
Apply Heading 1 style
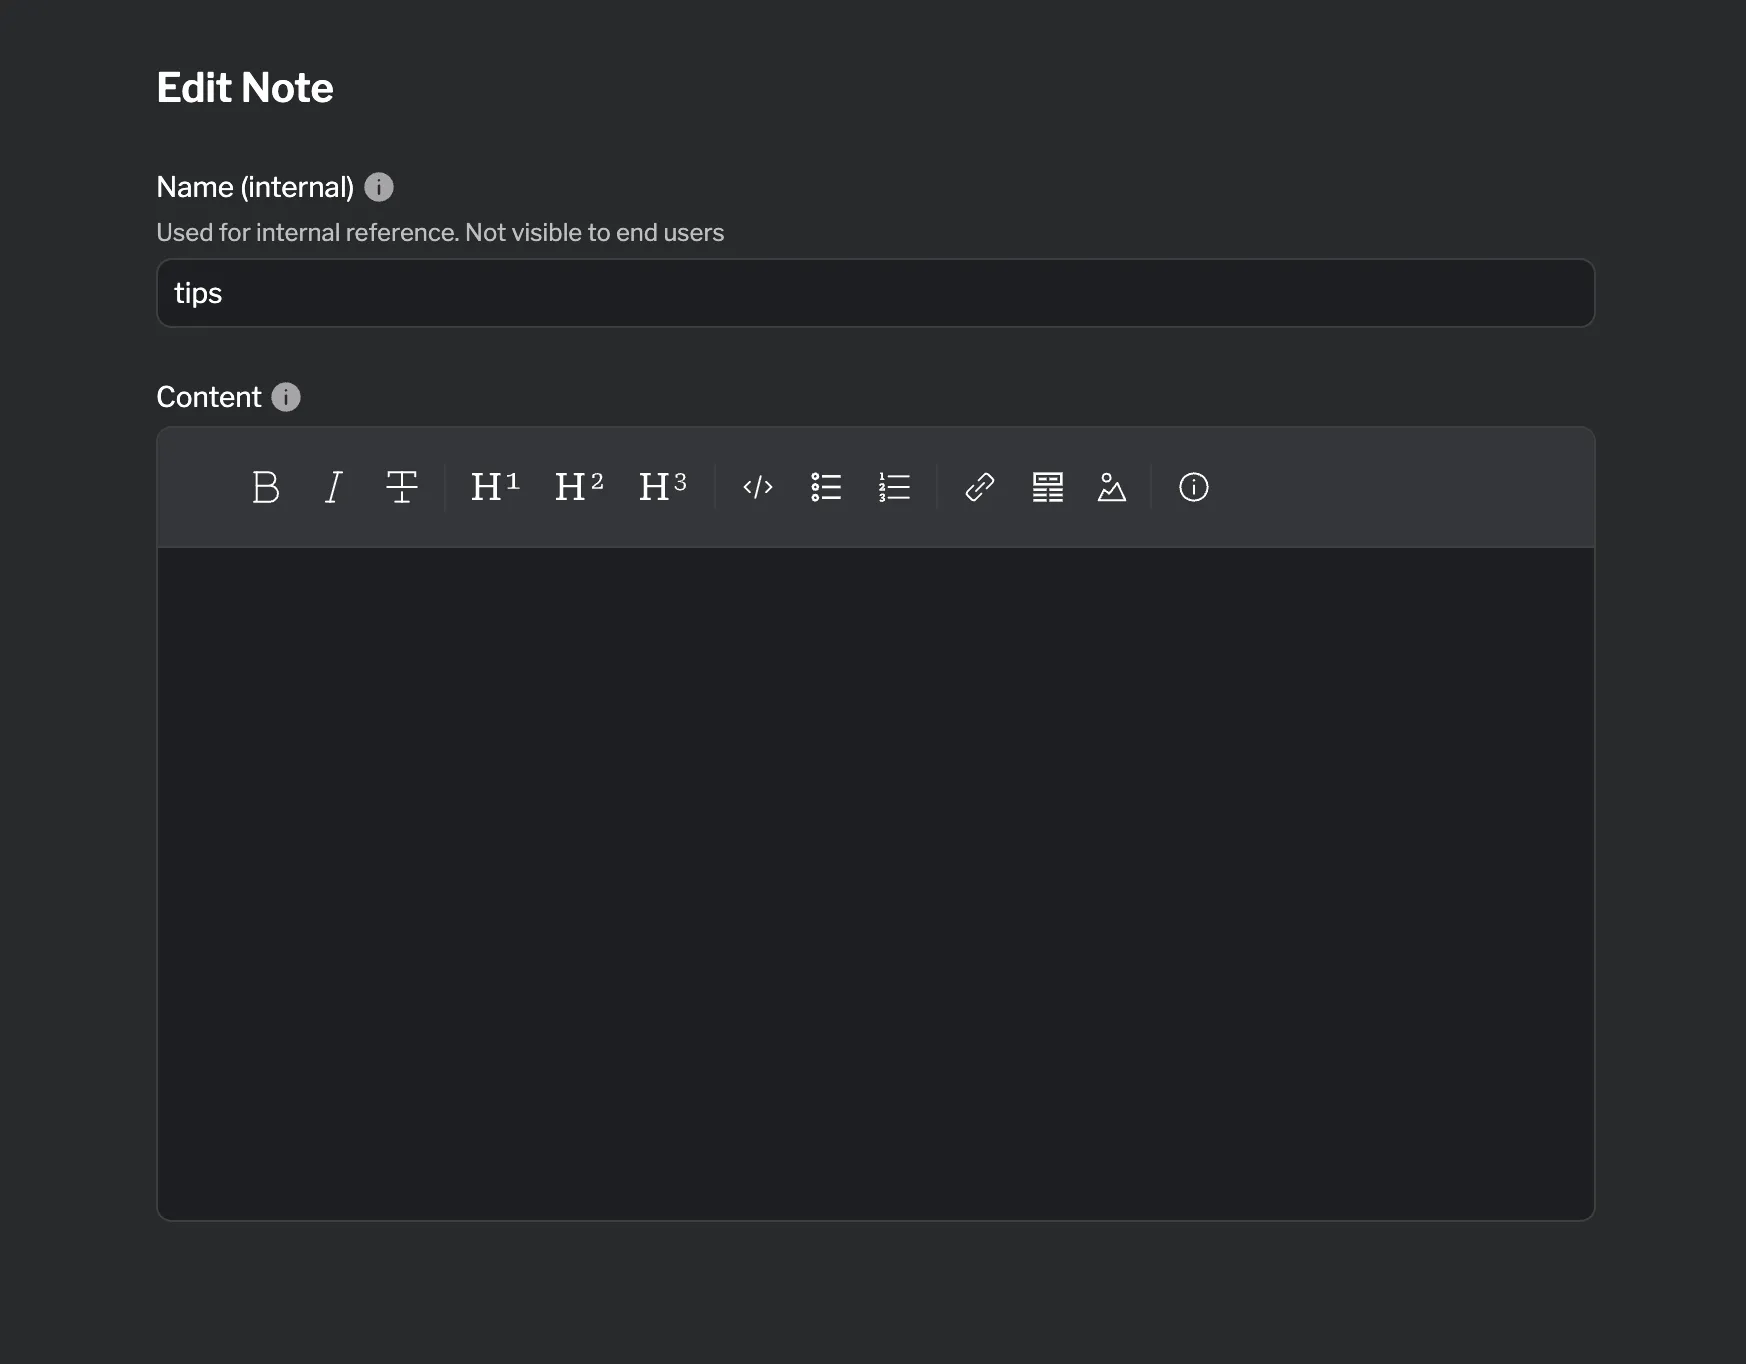pos(494,487)
